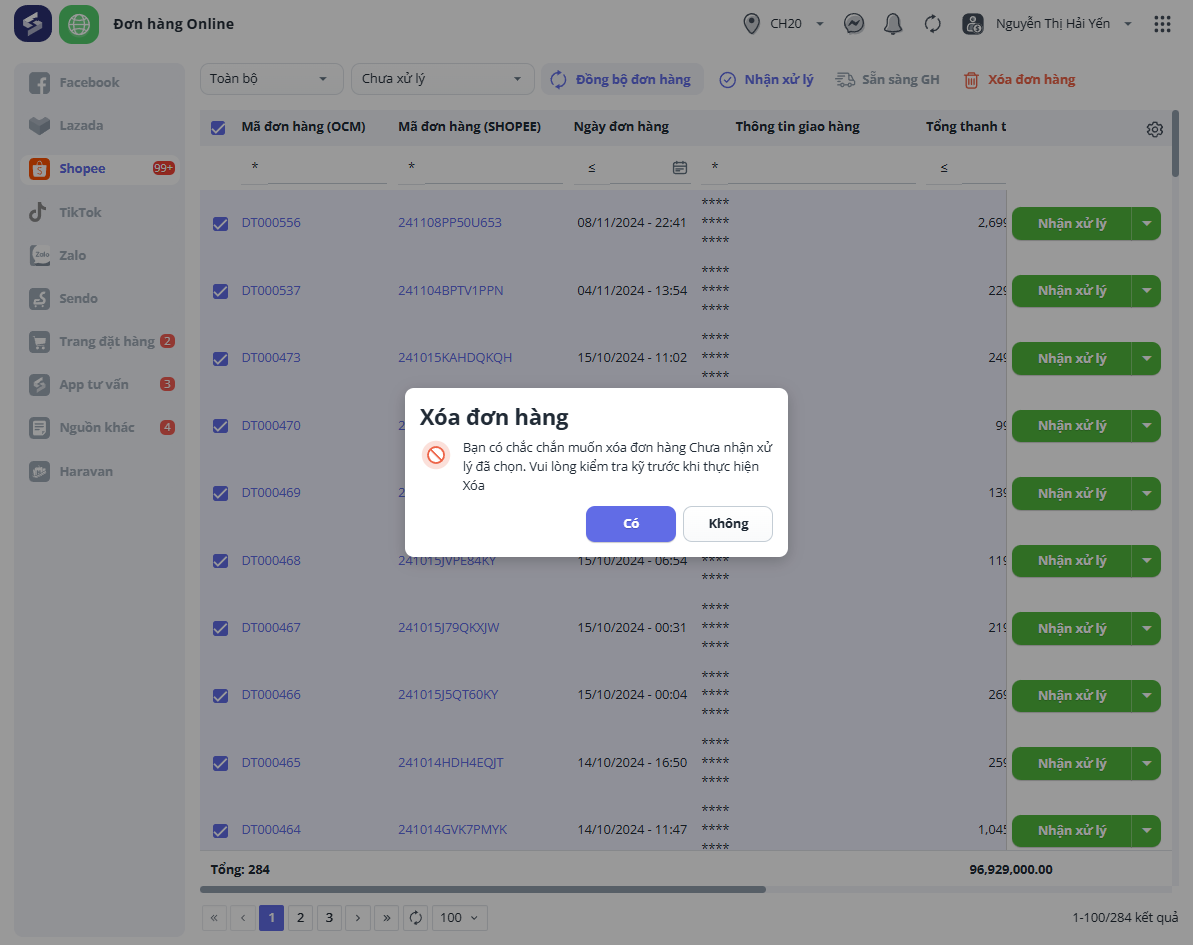Click the app logo icon at top left

[33, 24]
